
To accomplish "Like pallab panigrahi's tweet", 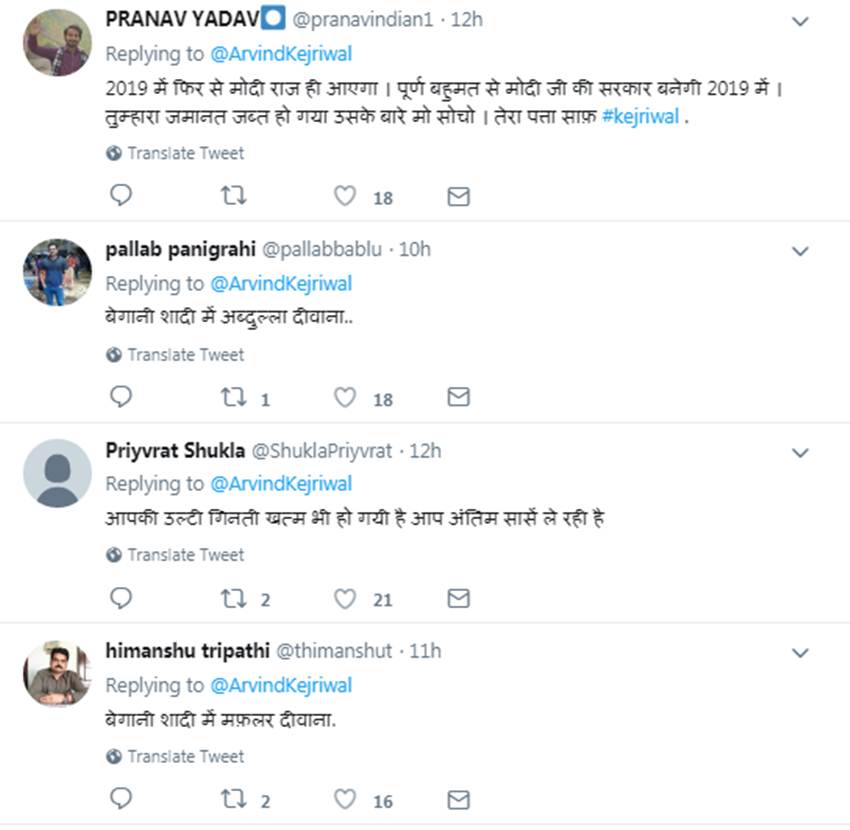I will (345, 398).
